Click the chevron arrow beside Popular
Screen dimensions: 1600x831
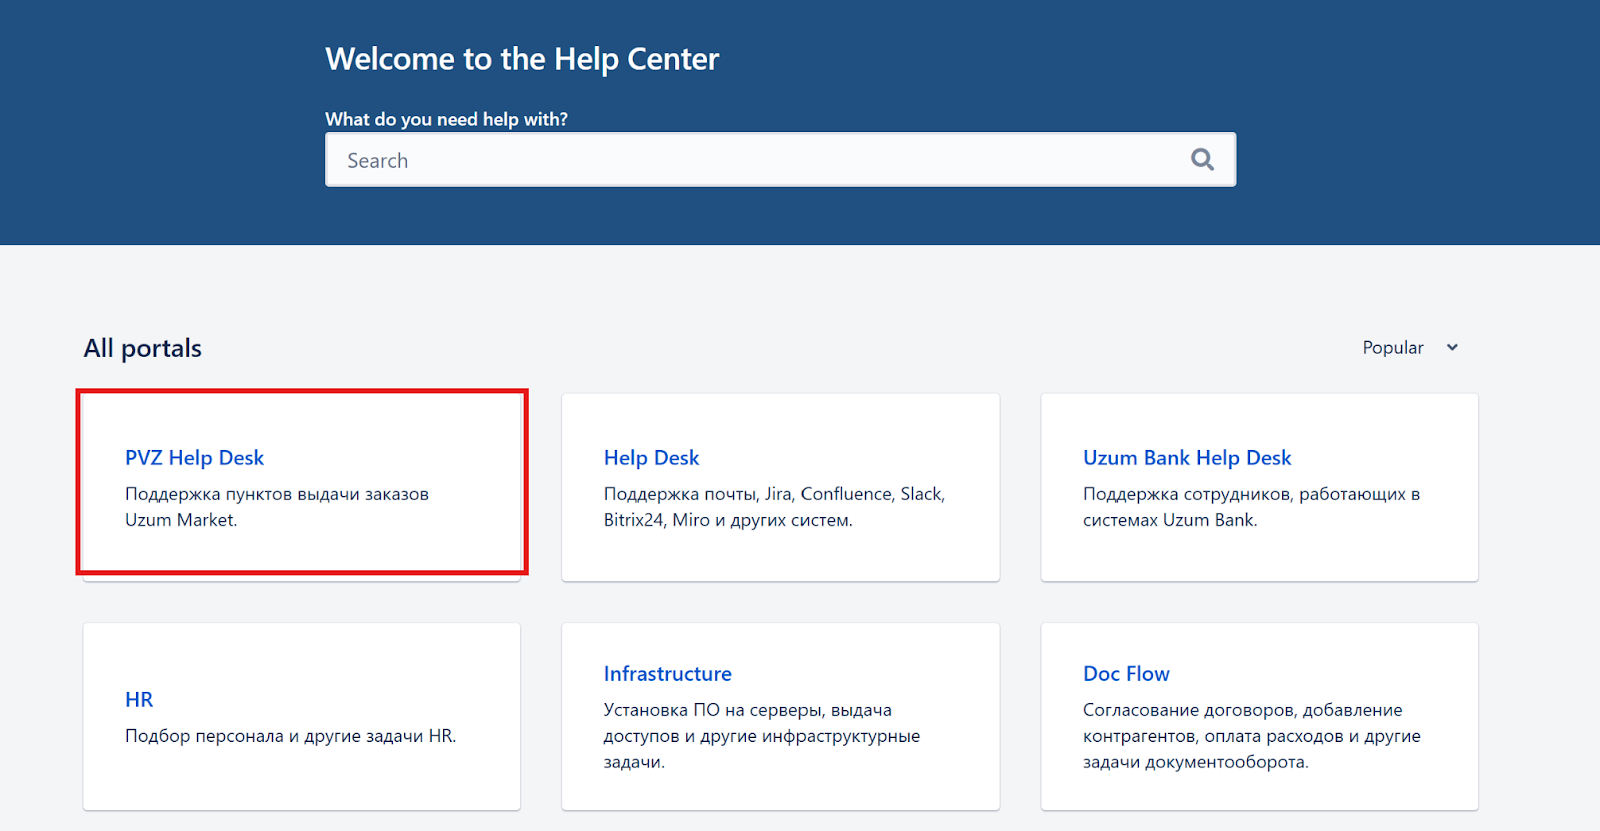1452,348
